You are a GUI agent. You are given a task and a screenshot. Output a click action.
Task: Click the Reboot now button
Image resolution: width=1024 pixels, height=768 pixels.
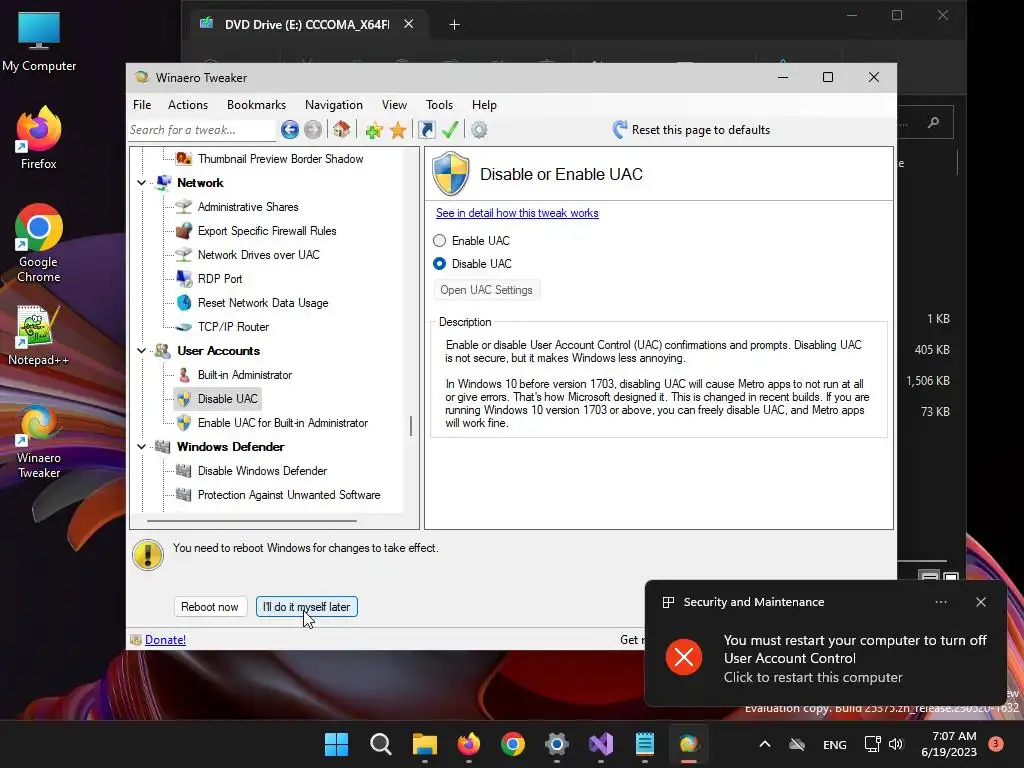pos(210,607)
